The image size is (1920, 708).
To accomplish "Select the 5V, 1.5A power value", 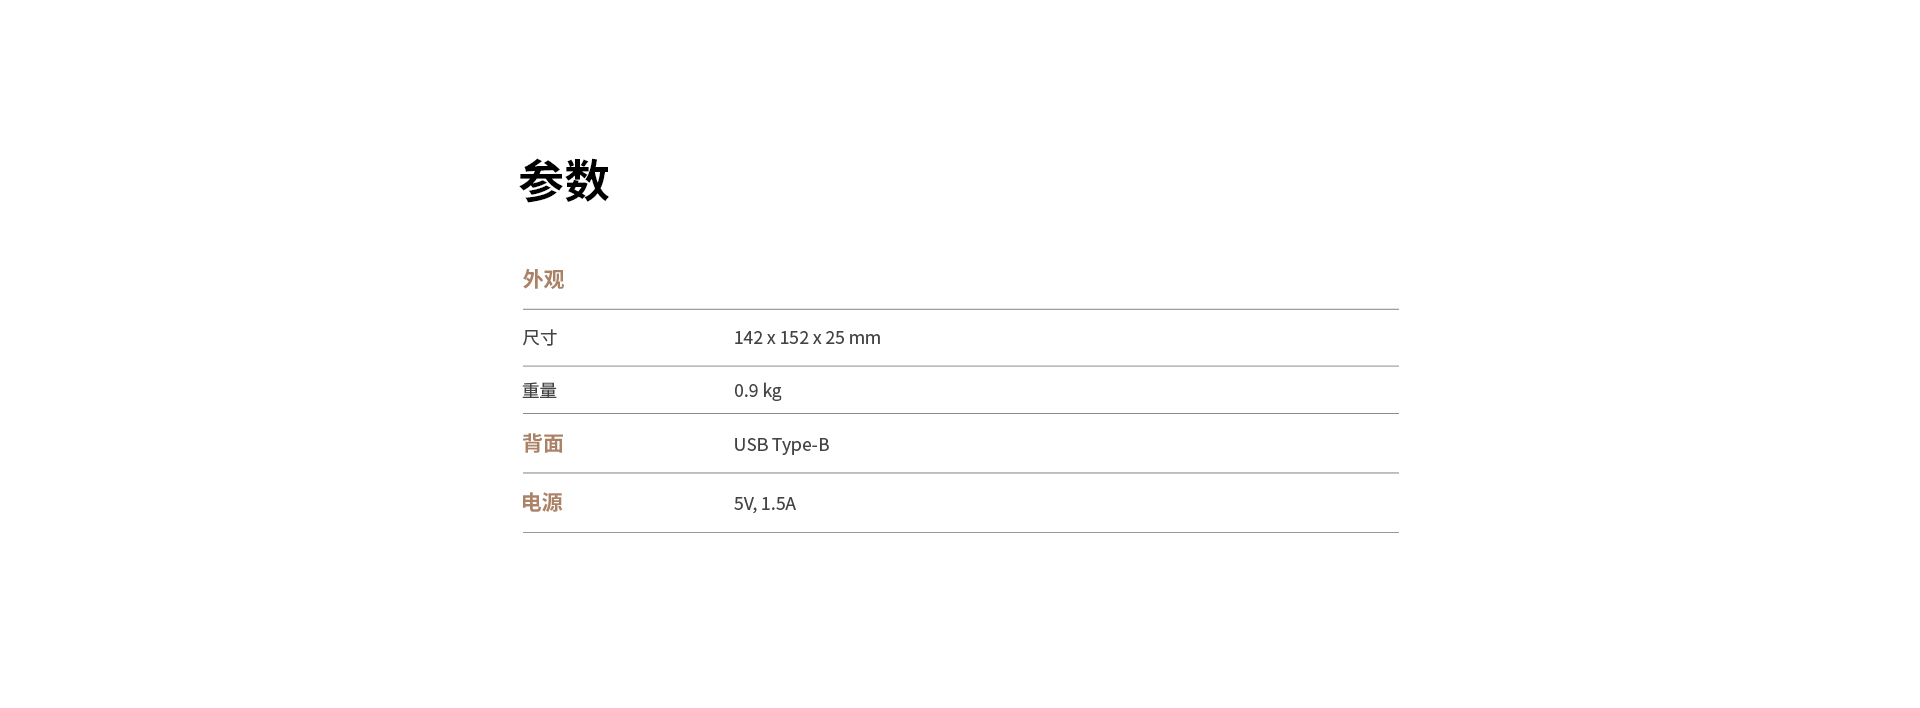I will pyautogui.click(x=765, y=503).
